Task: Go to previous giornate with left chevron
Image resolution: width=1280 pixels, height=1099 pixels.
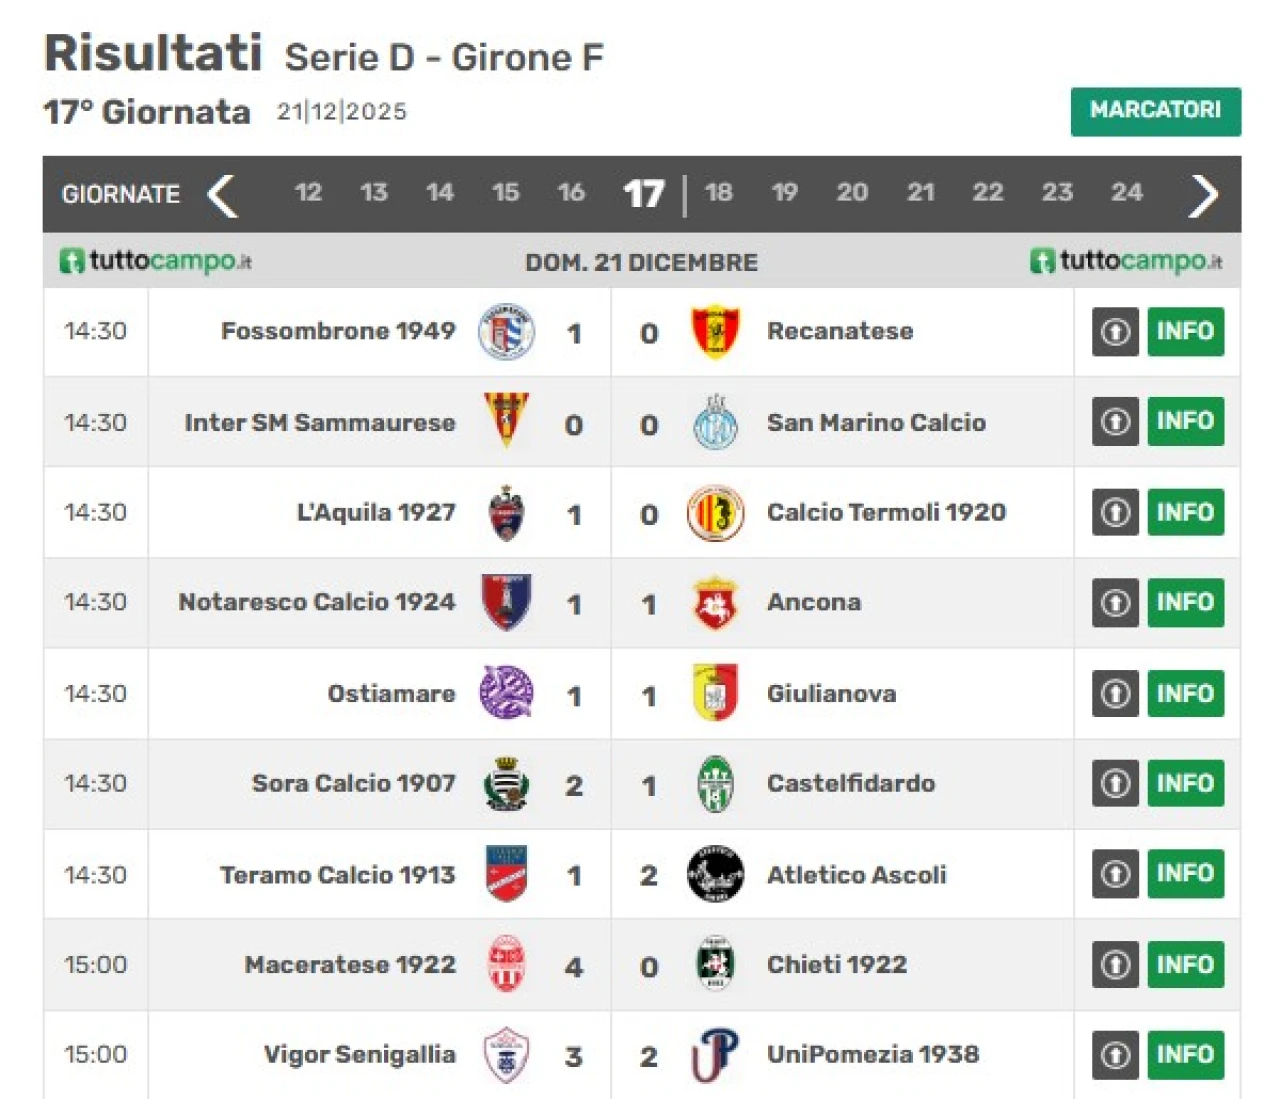Action: click(222, 195)
